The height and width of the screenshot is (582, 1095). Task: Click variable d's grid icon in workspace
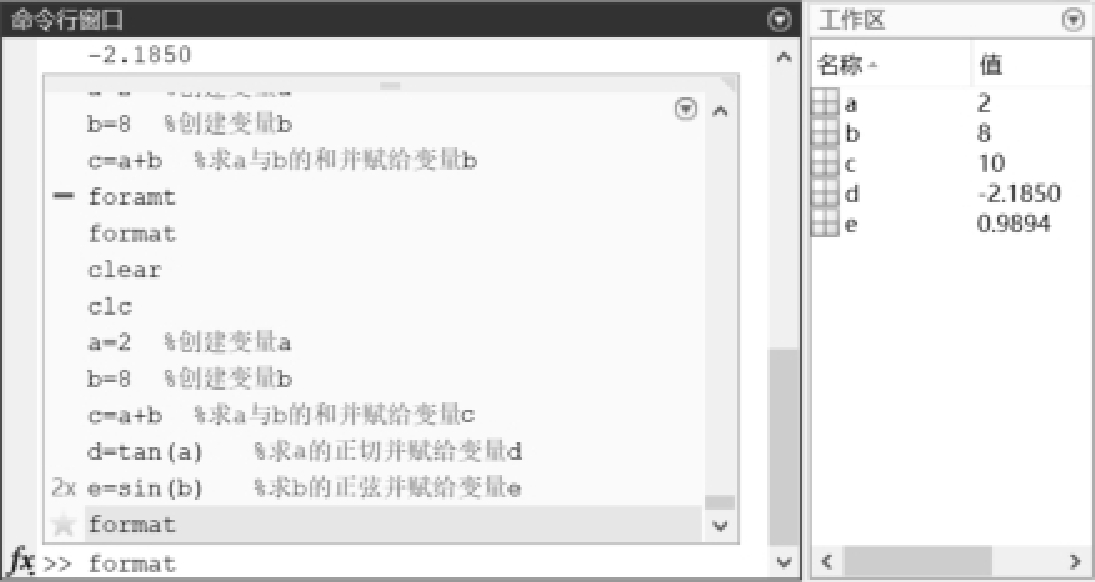pyautogui.click(x=825, y=193)
